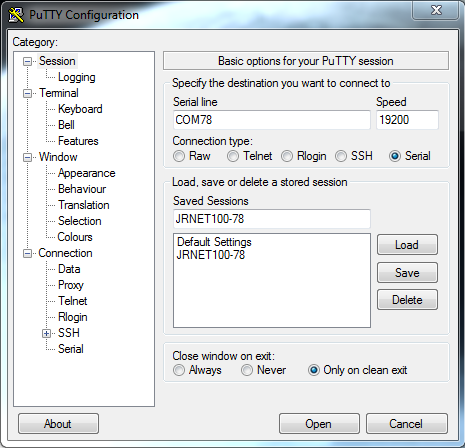The width and height of the screenshot is (465, 448).
Task: Open Proxy settings
Action: coord(71,285)
